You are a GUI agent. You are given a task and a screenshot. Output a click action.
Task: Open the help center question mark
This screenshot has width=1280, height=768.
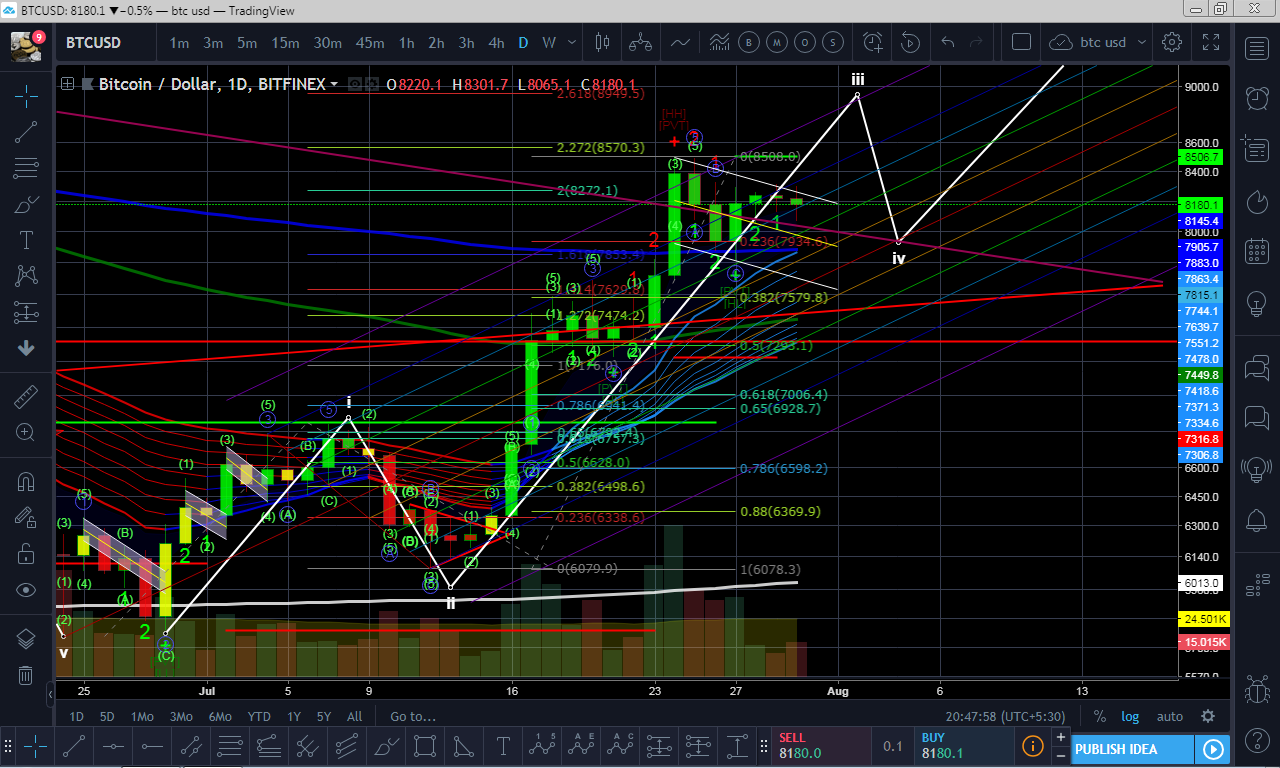1257,741
